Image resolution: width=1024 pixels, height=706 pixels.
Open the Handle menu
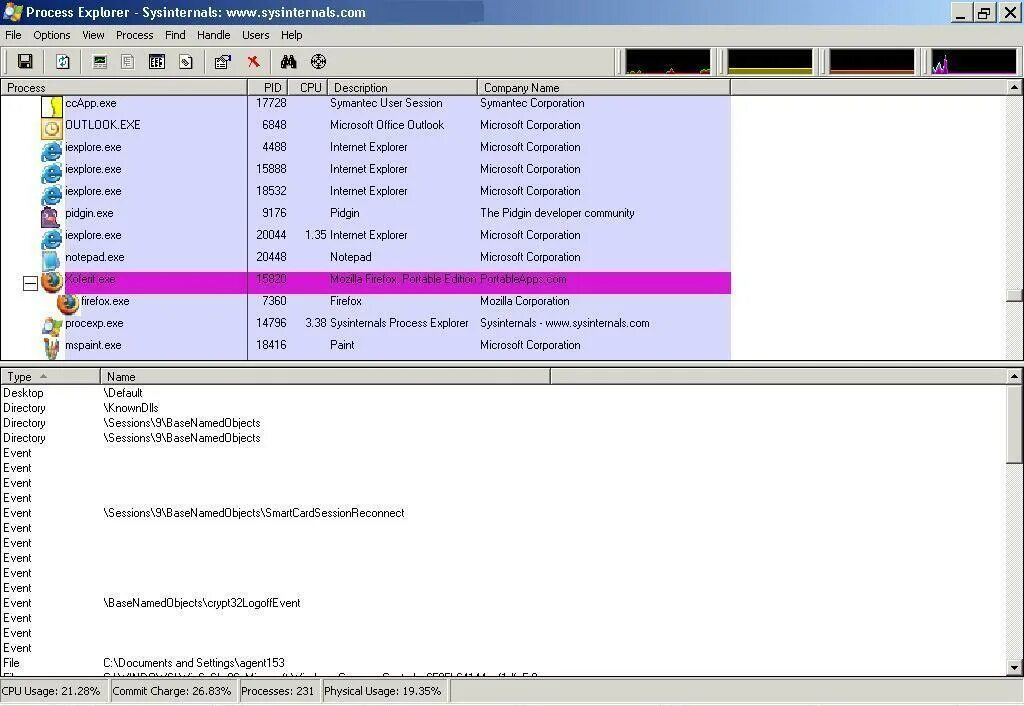tap(214, 35)
